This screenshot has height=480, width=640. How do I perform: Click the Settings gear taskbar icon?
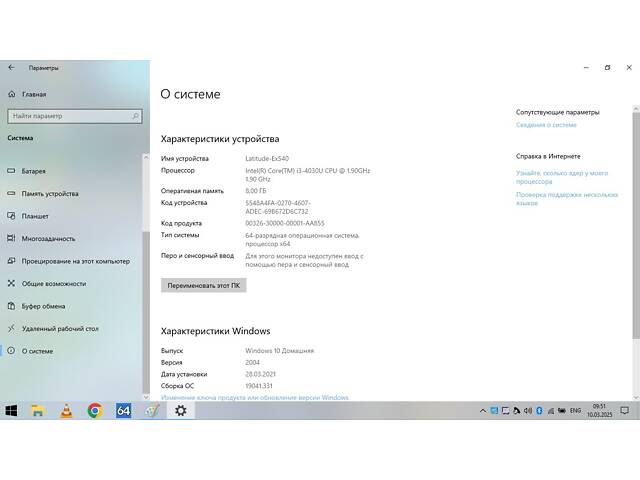180,411
